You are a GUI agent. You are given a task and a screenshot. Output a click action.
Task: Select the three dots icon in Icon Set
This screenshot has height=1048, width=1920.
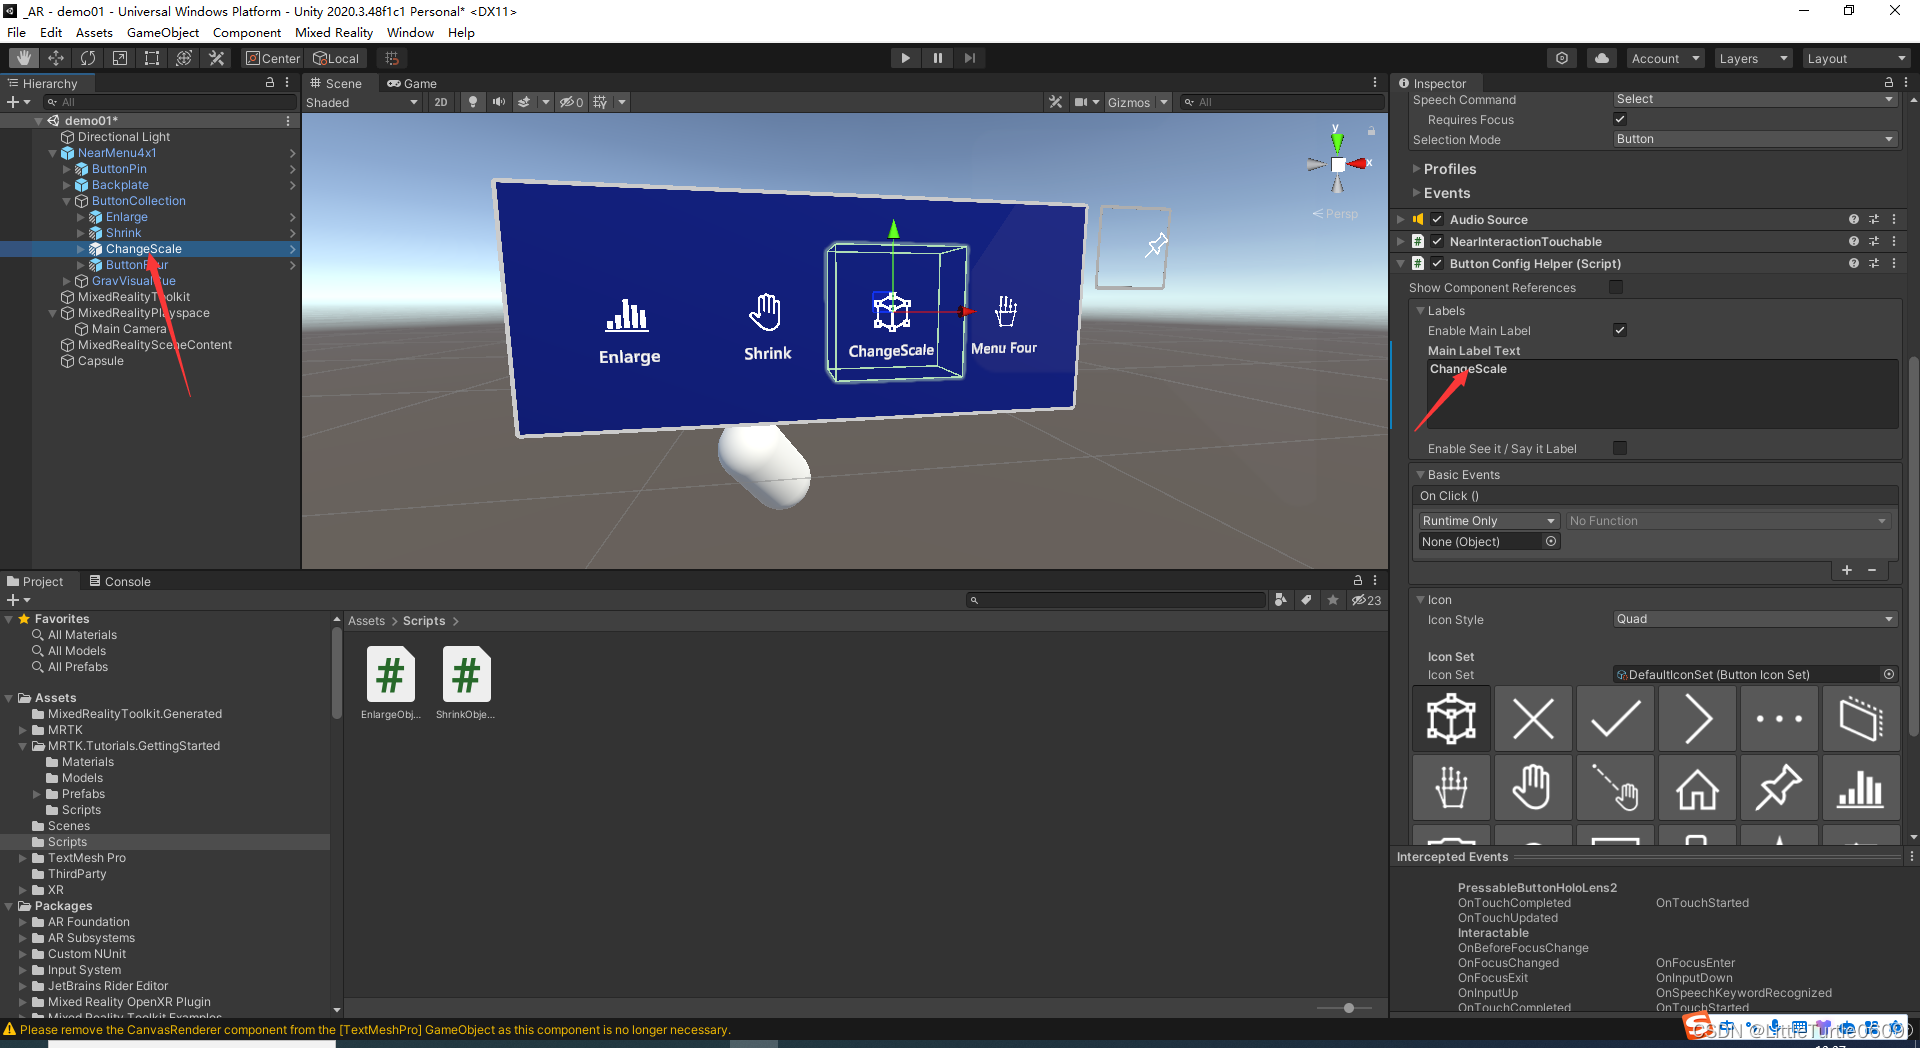tap(1779, 719)
